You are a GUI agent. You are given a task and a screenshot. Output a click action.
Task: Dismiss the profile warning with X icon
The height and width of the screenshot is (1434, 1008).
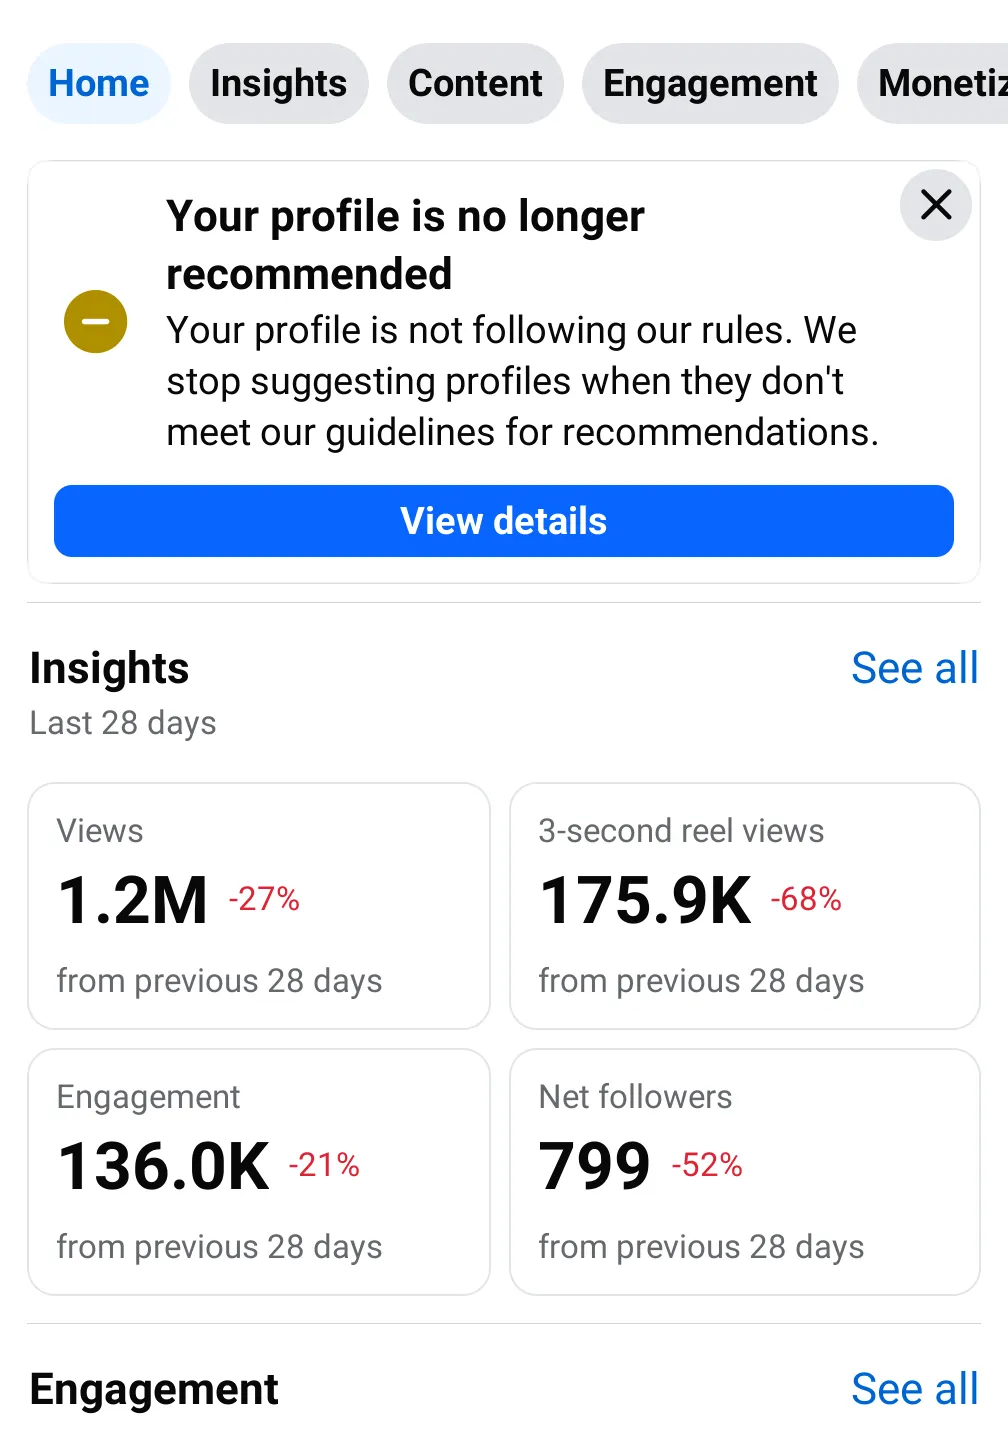(x=936, y=205)
